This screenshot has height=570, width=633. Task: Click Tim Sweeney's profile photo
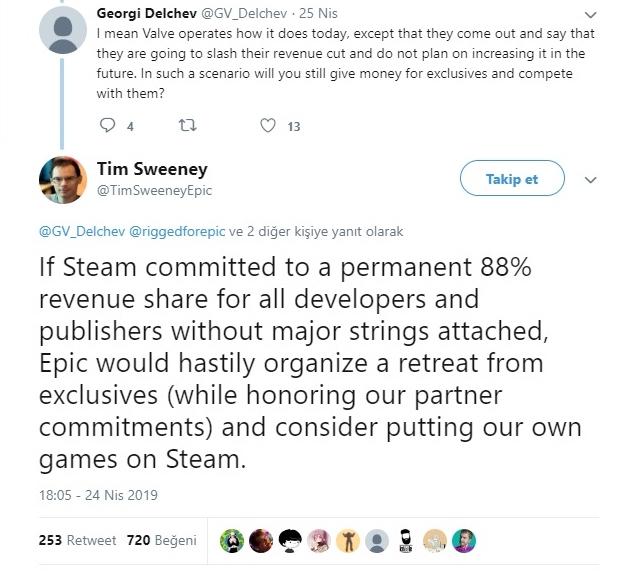click(62, 181)
